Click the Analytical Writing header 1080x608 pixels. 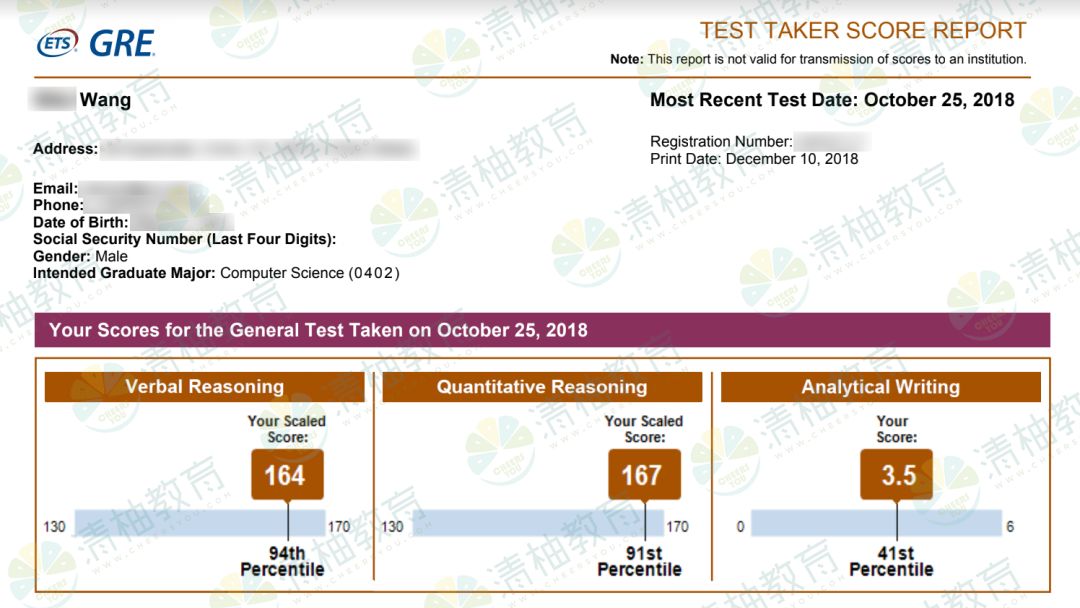880,387
